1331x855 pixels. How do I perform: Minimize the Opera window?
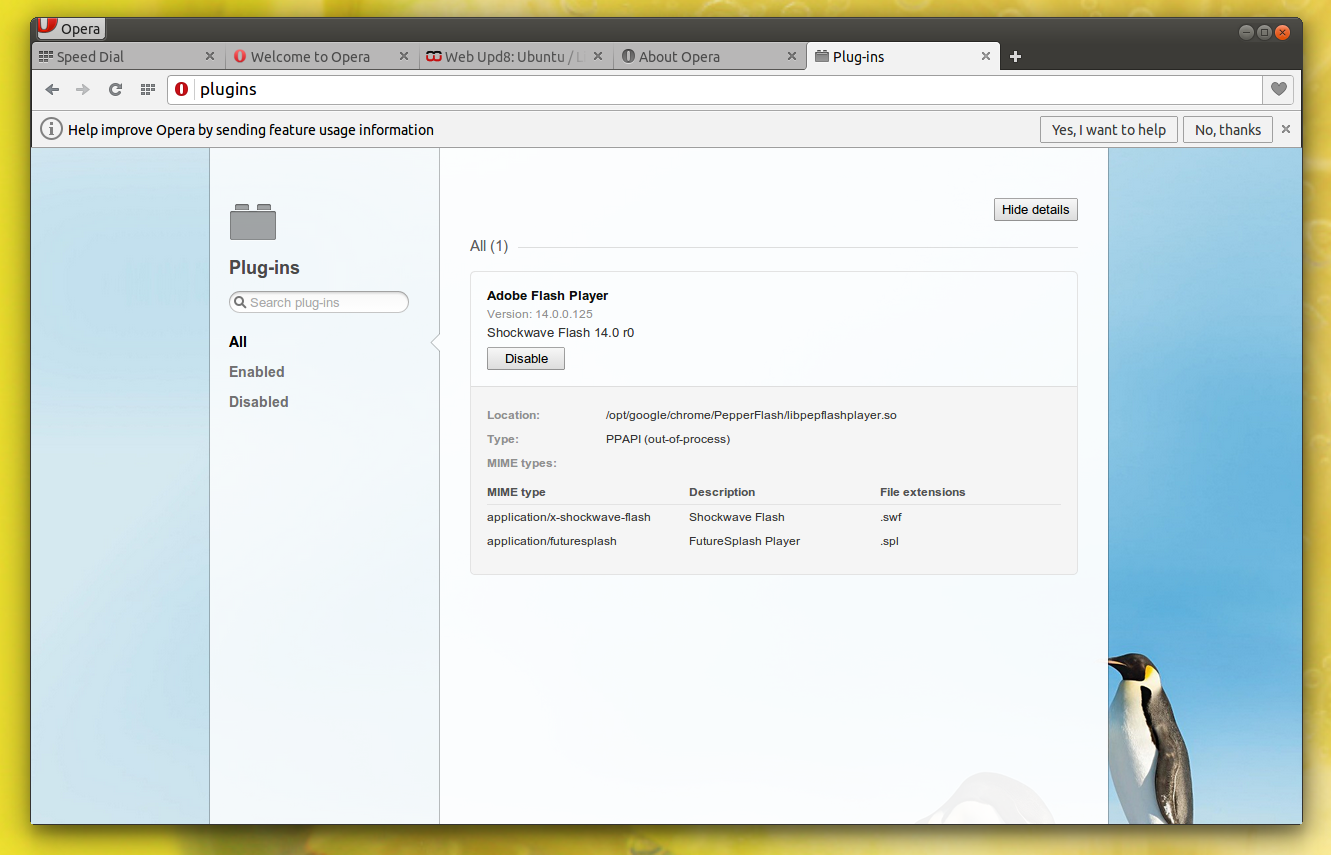1247,32
